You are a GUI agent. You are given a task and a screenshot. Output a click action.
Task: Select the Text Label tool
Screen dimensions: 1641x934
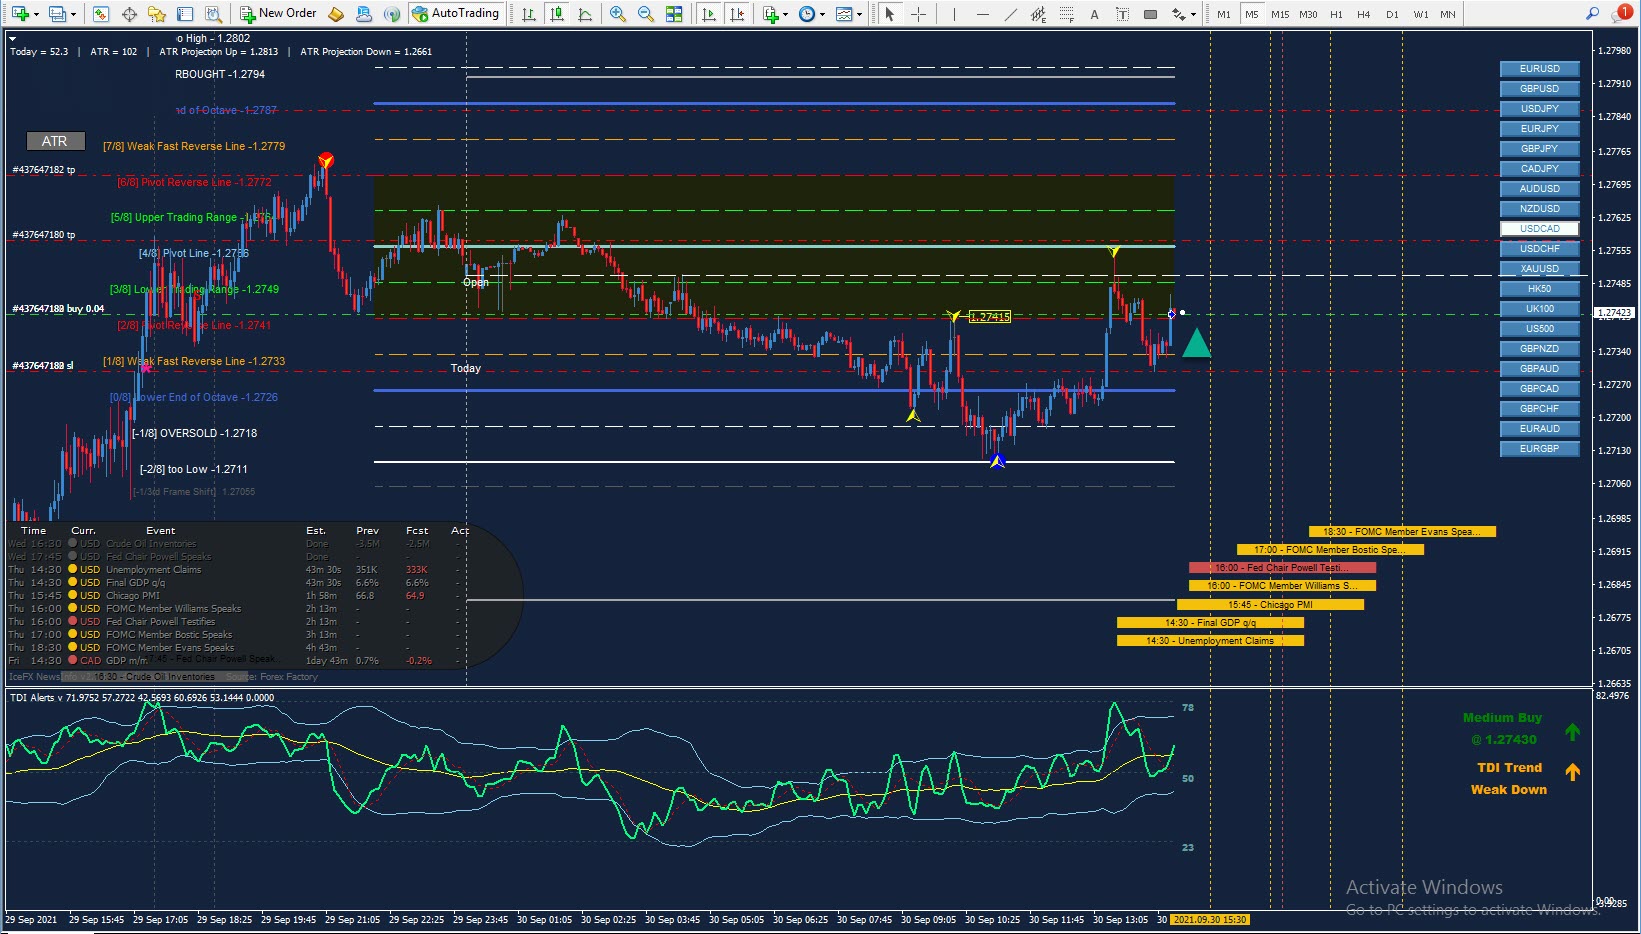pyautogui.click(x=1122, y=14)
